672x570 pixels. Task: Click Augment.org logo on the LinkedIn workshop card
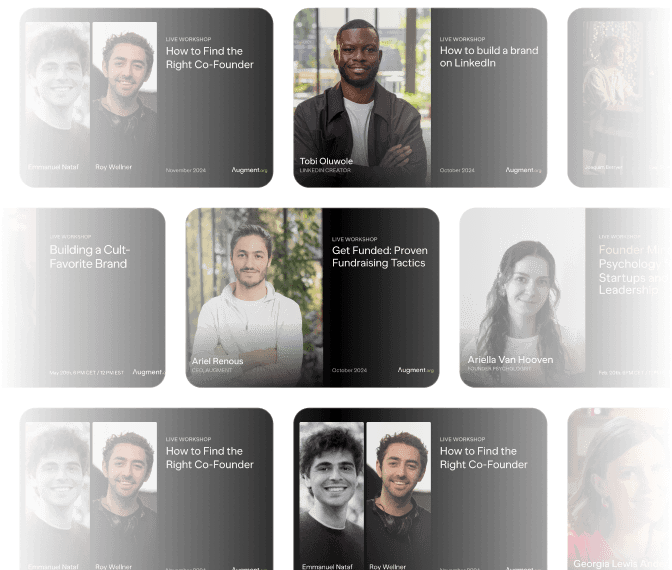click(x=523, y=170)
